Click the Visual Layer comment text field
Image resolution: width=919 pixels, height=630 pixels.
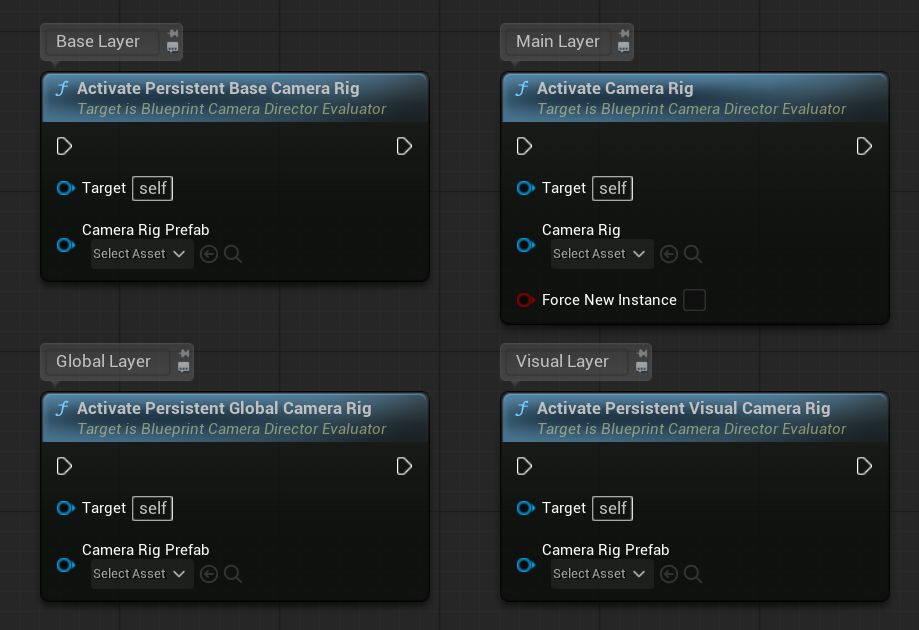coord(563,362)
